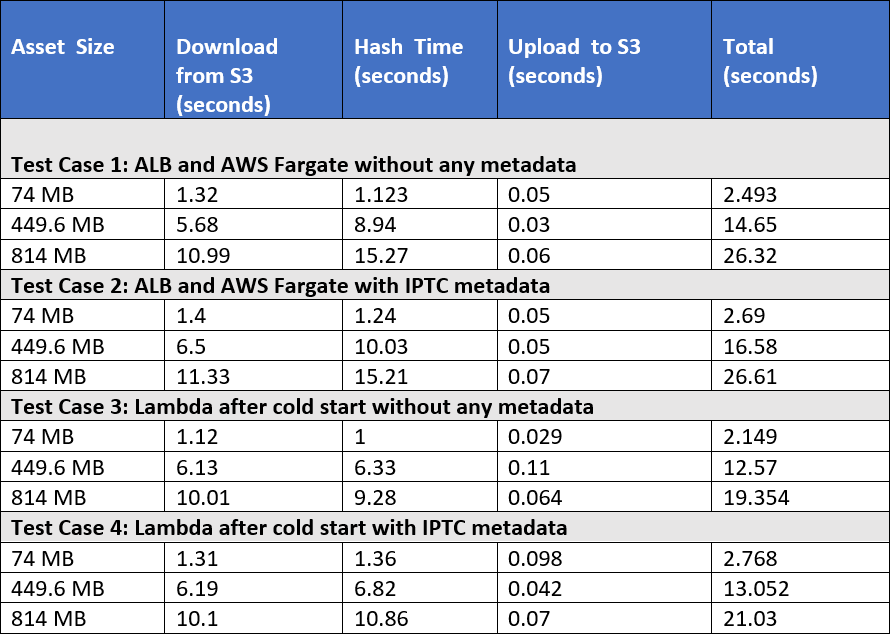Image resolution: width=890 pixels, height=634 pixels.
Task: Click the 0.029 upload time cell
Action: 604,436
